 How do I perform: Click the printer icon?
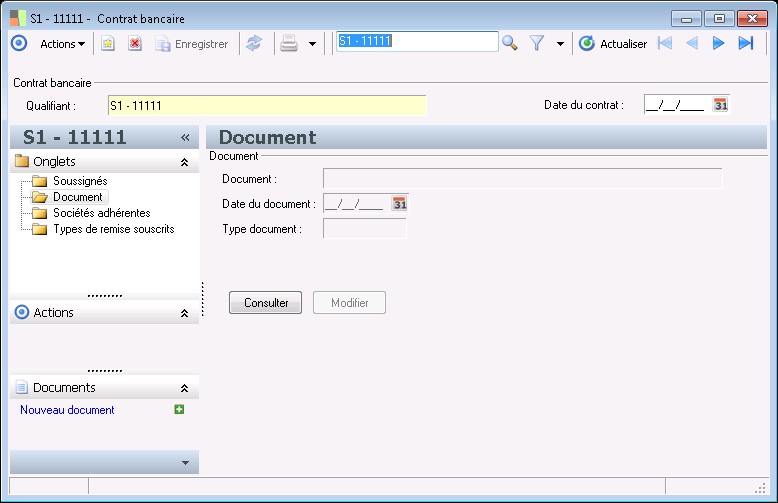[x=289, y=44]
